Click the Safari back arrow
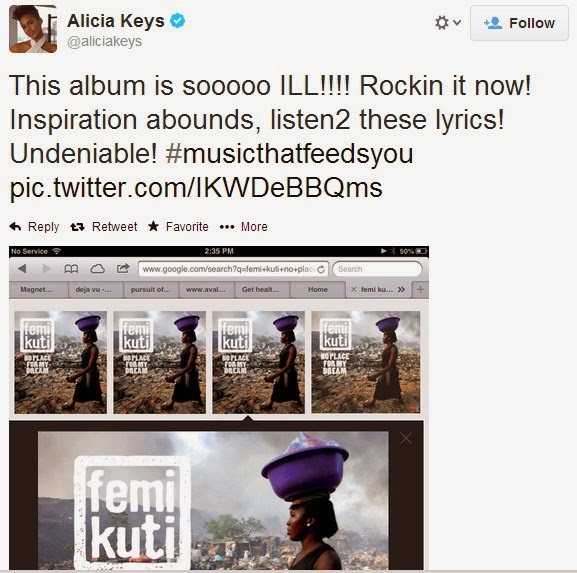 [x=22, y=269]
